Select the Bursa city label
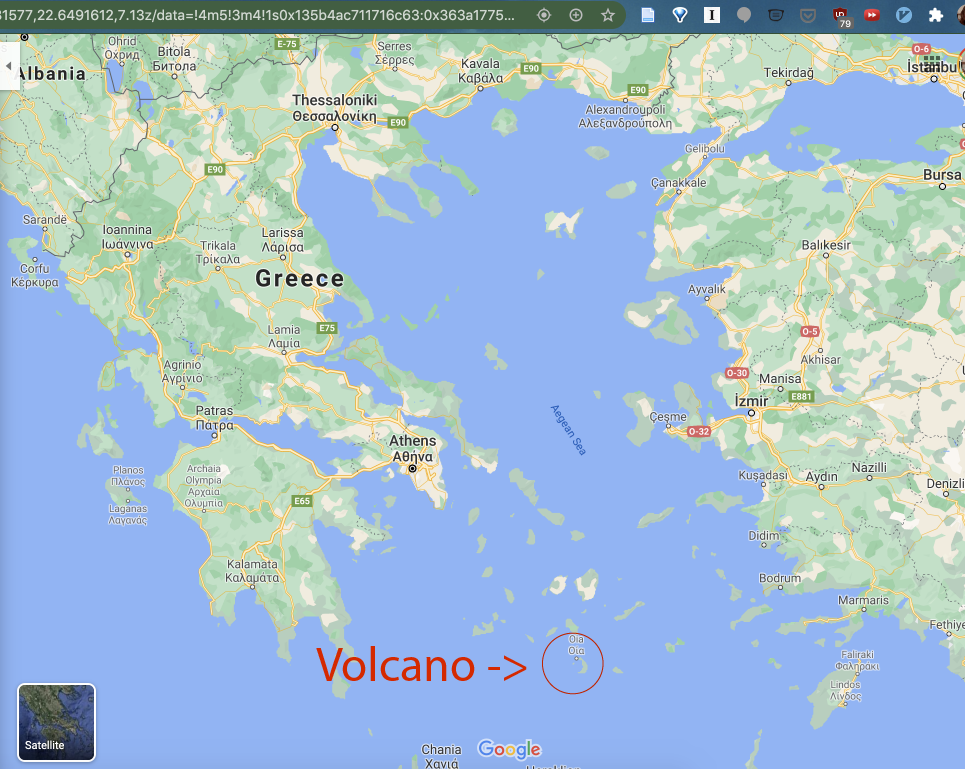The image size is (965, 769). coord(942,175)
